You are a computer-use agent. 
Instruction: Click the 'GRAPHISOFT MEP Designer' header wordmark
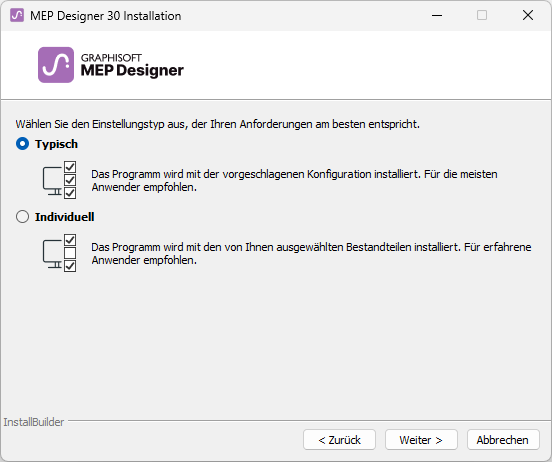(x=132, y=65)
